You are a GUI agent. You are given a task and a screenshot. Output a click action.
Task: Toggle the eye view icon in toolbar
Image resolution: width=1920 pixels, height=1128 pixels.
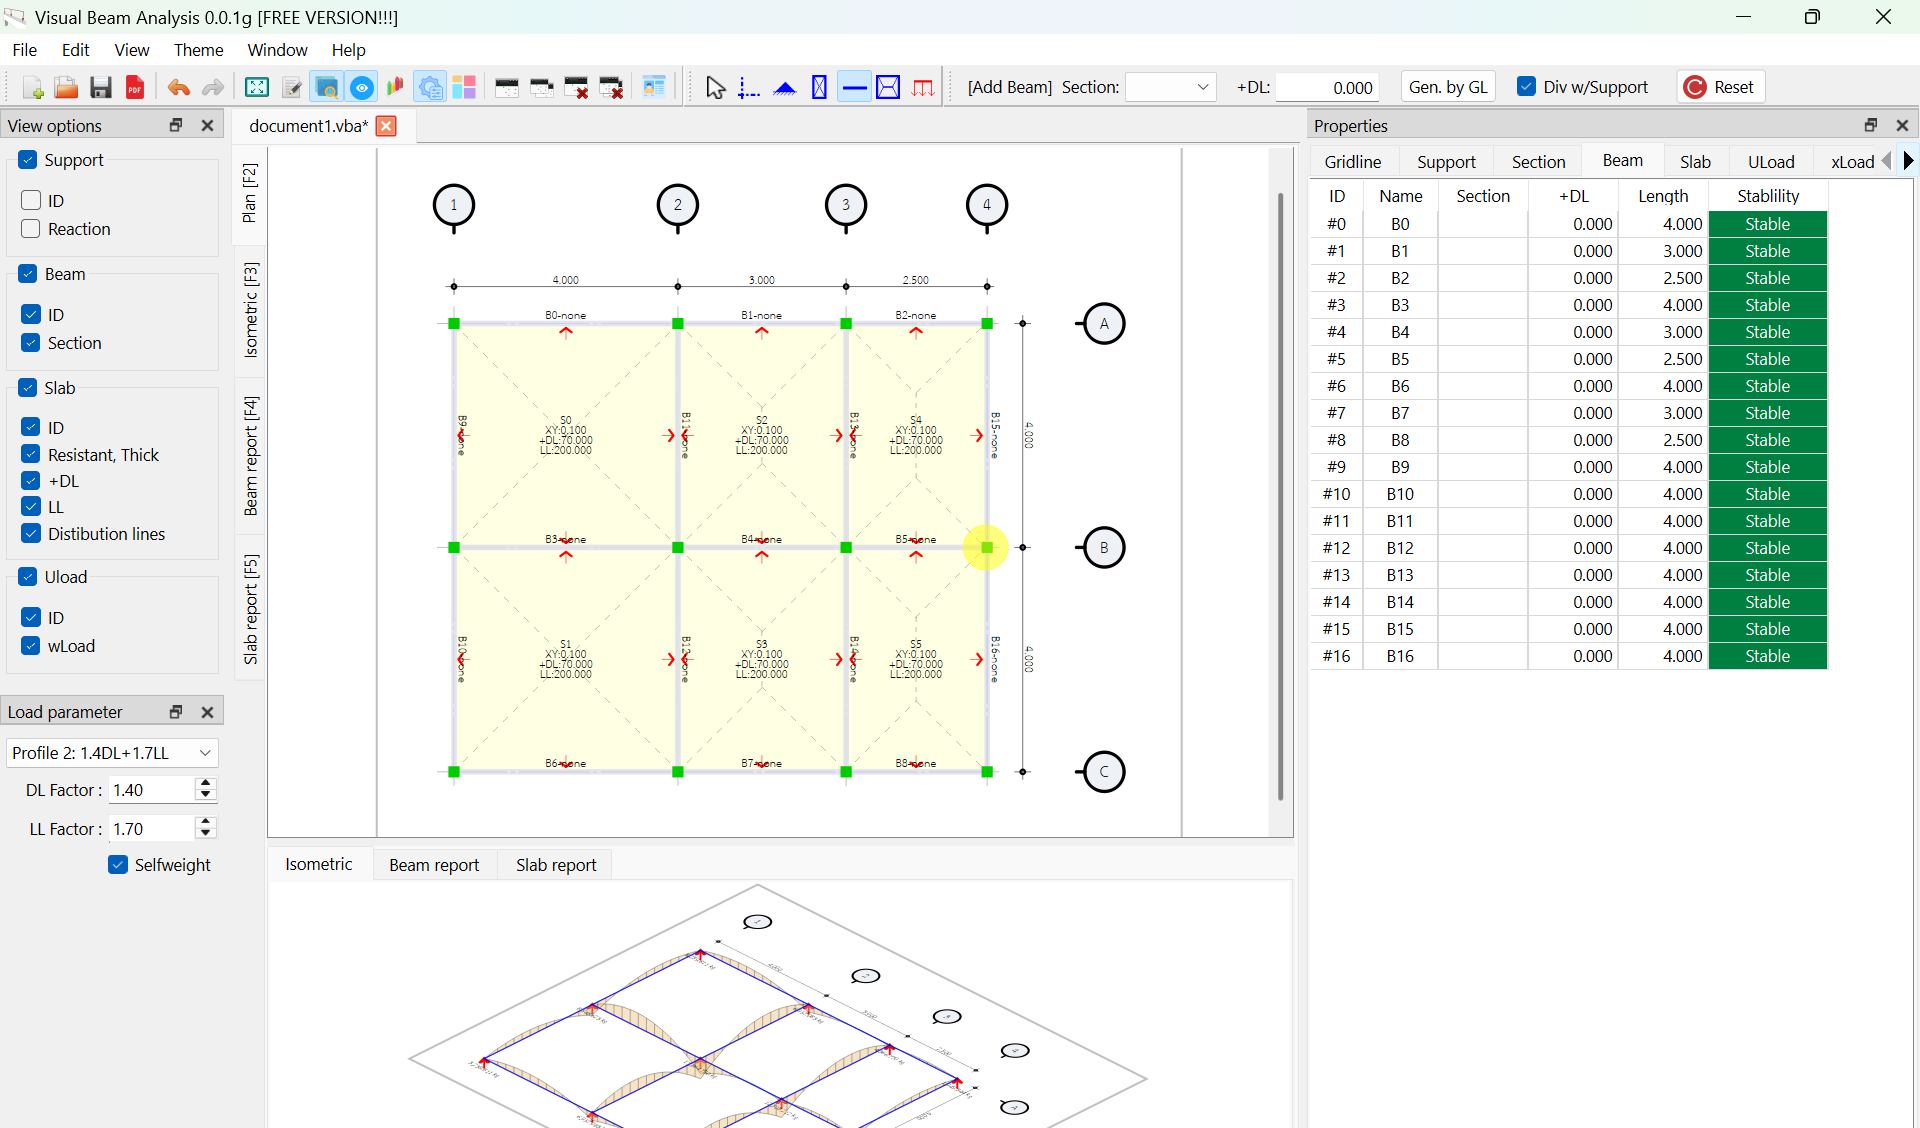click(x=362, y=88)
